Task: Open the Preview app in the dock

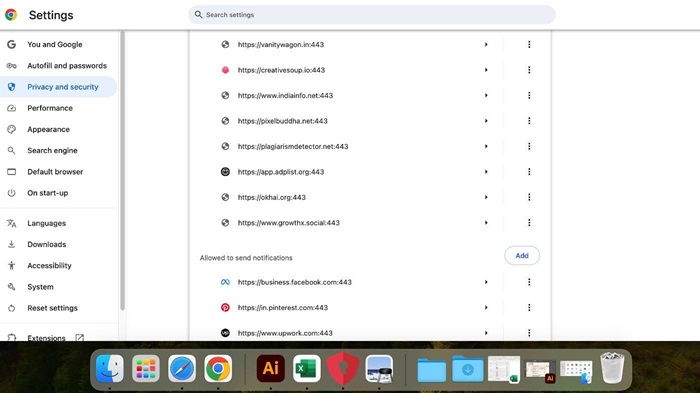Action: click(x=379, y=368)
